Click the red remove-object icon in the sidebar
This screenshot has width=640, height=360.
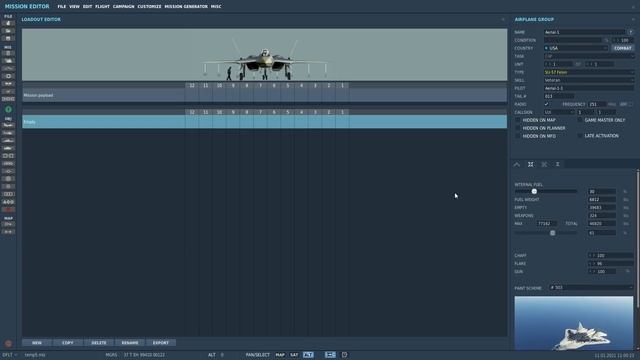tap(8, 210)
